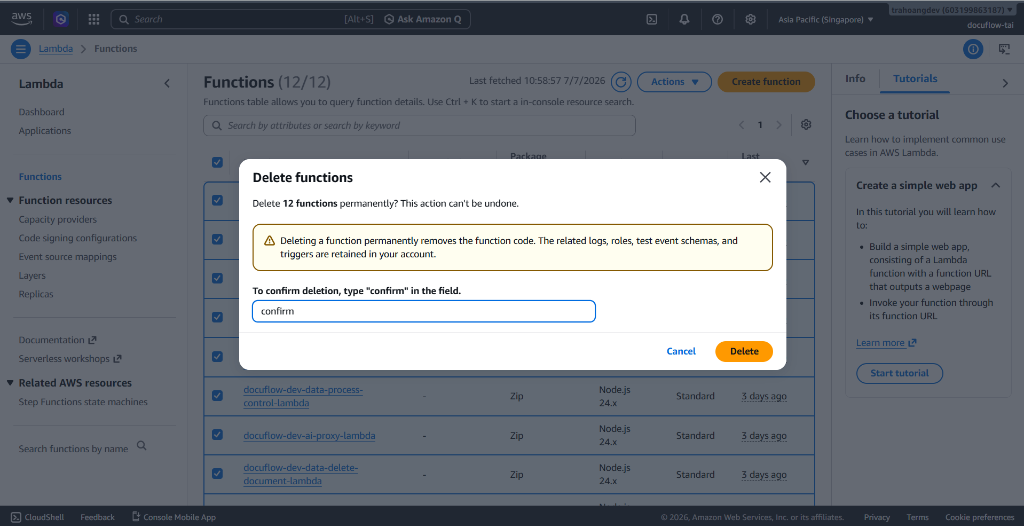Uncheck docuflow-dev-ai-proxy-lambda row checkbox
This screenshot has height=526, width=1024.
click(217, 435)
